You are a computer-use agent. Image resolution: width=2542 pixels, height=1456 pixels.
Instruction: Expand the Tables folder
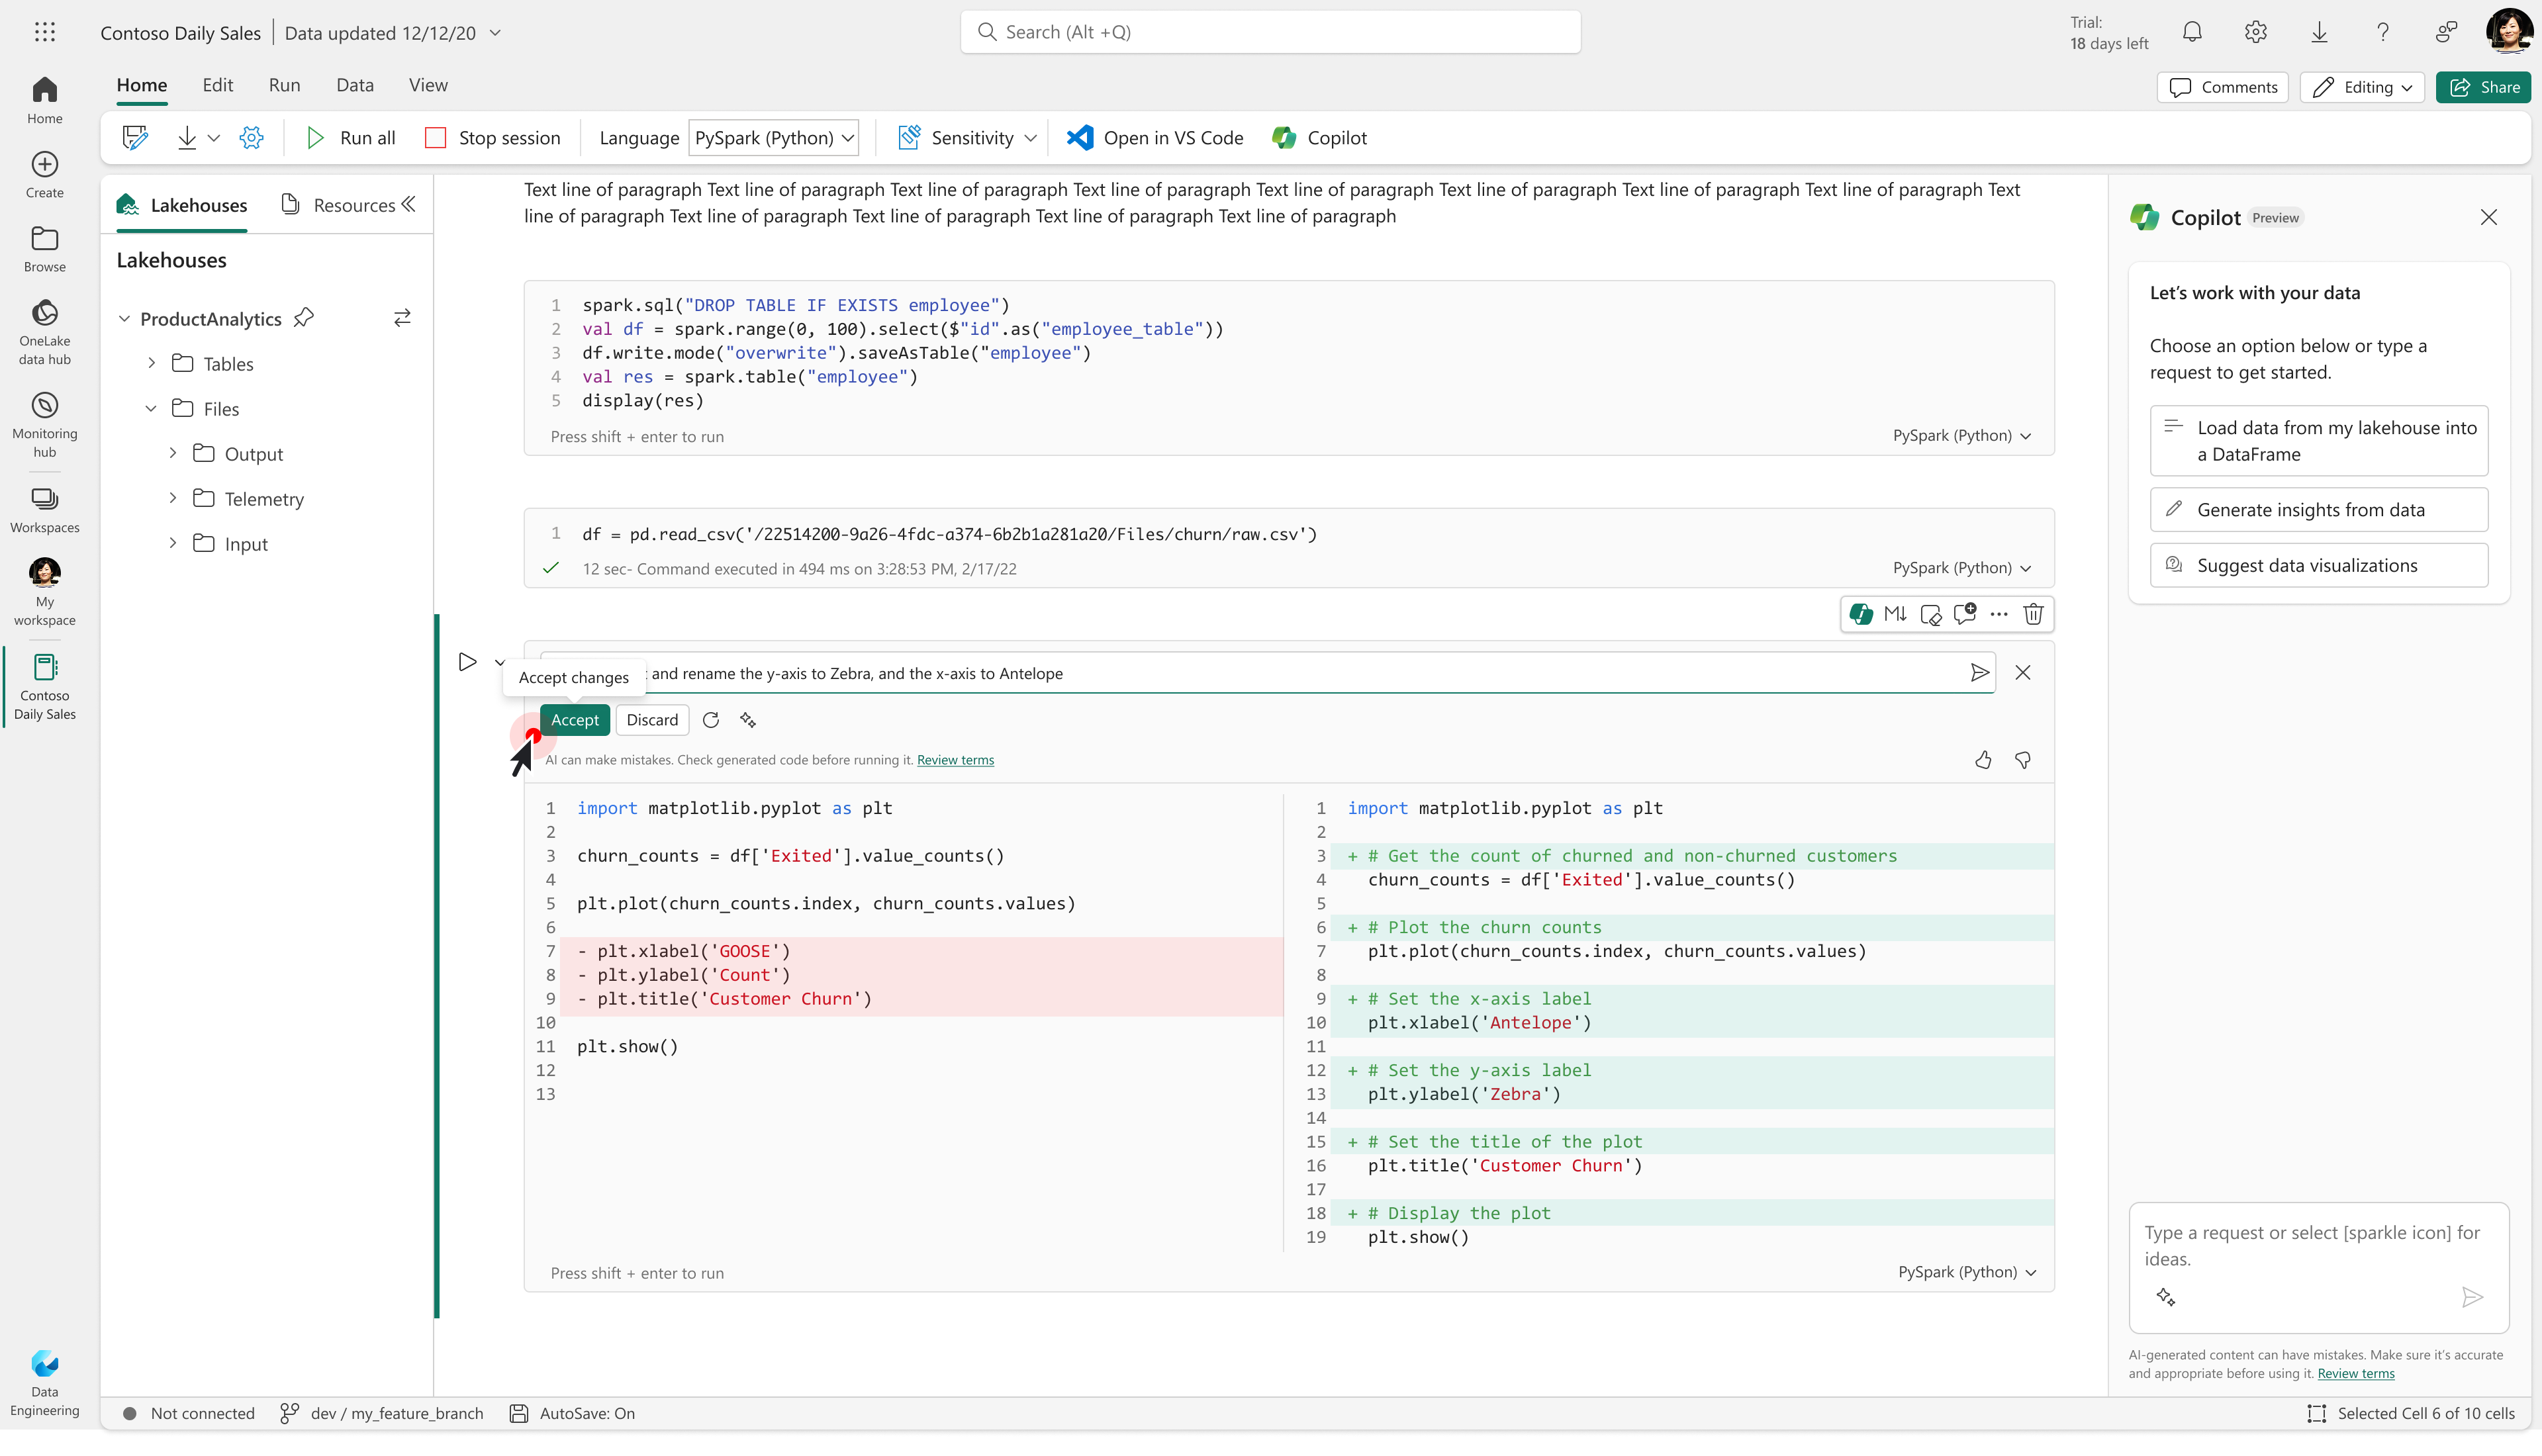[x=152, y=363]
